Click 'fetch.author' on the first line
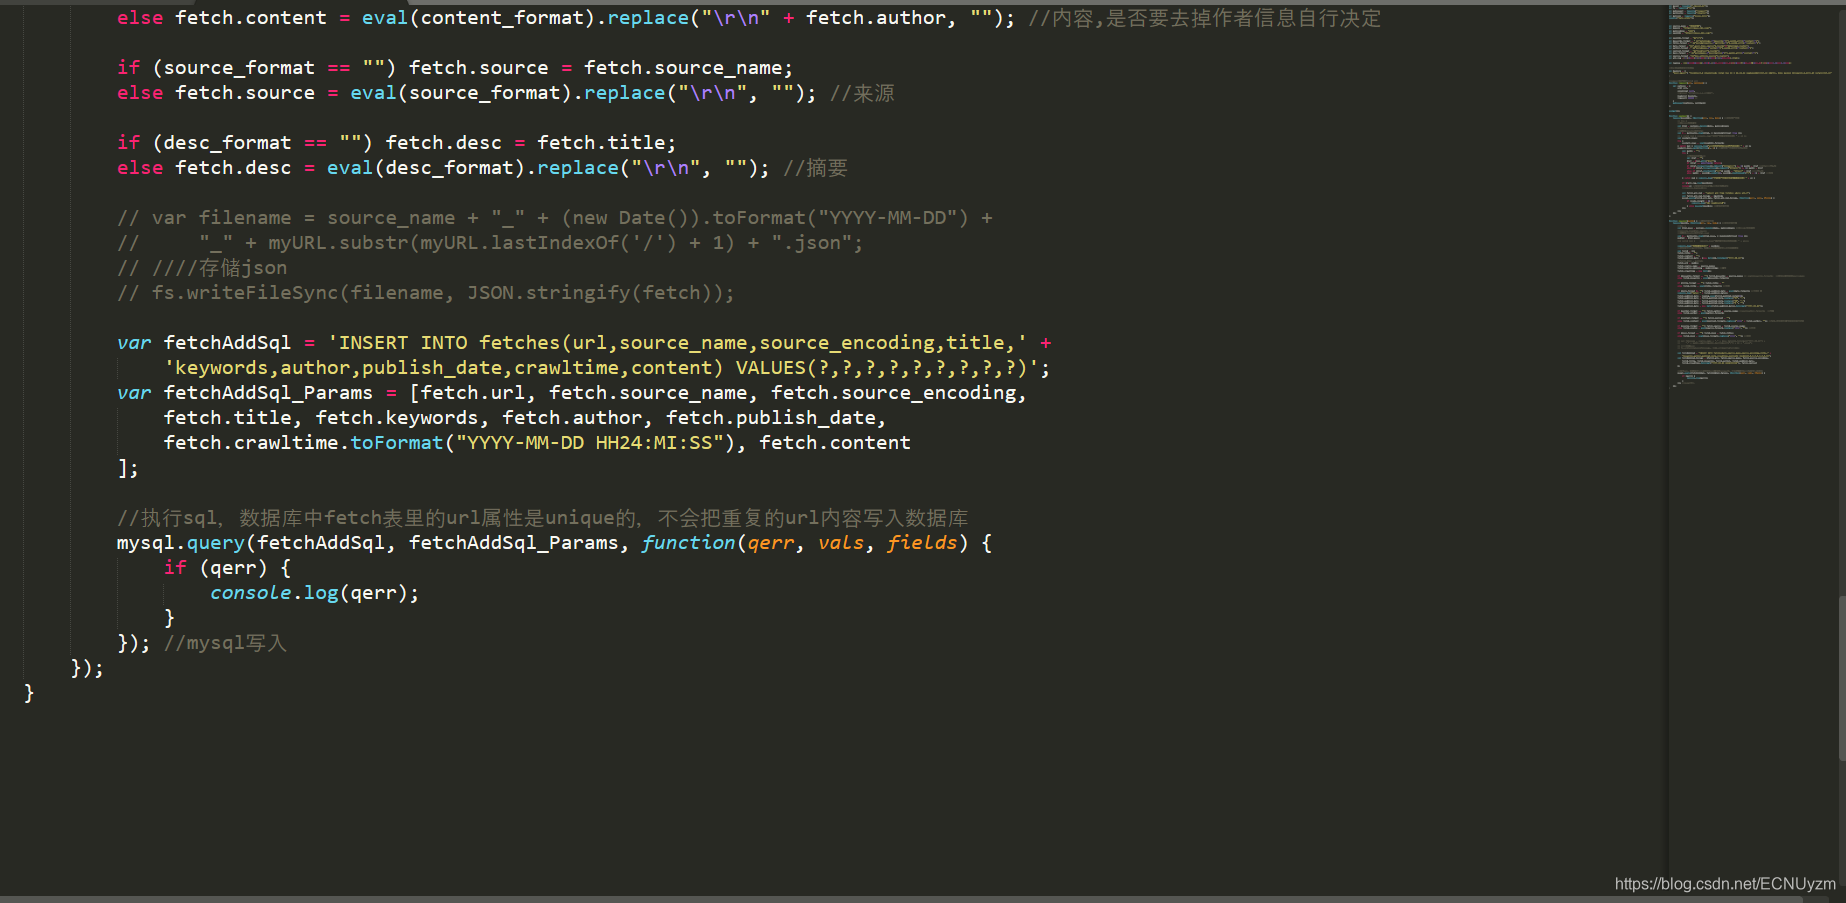The height and width of the screenshot is (903, 1846). click(x=876, y=18)
